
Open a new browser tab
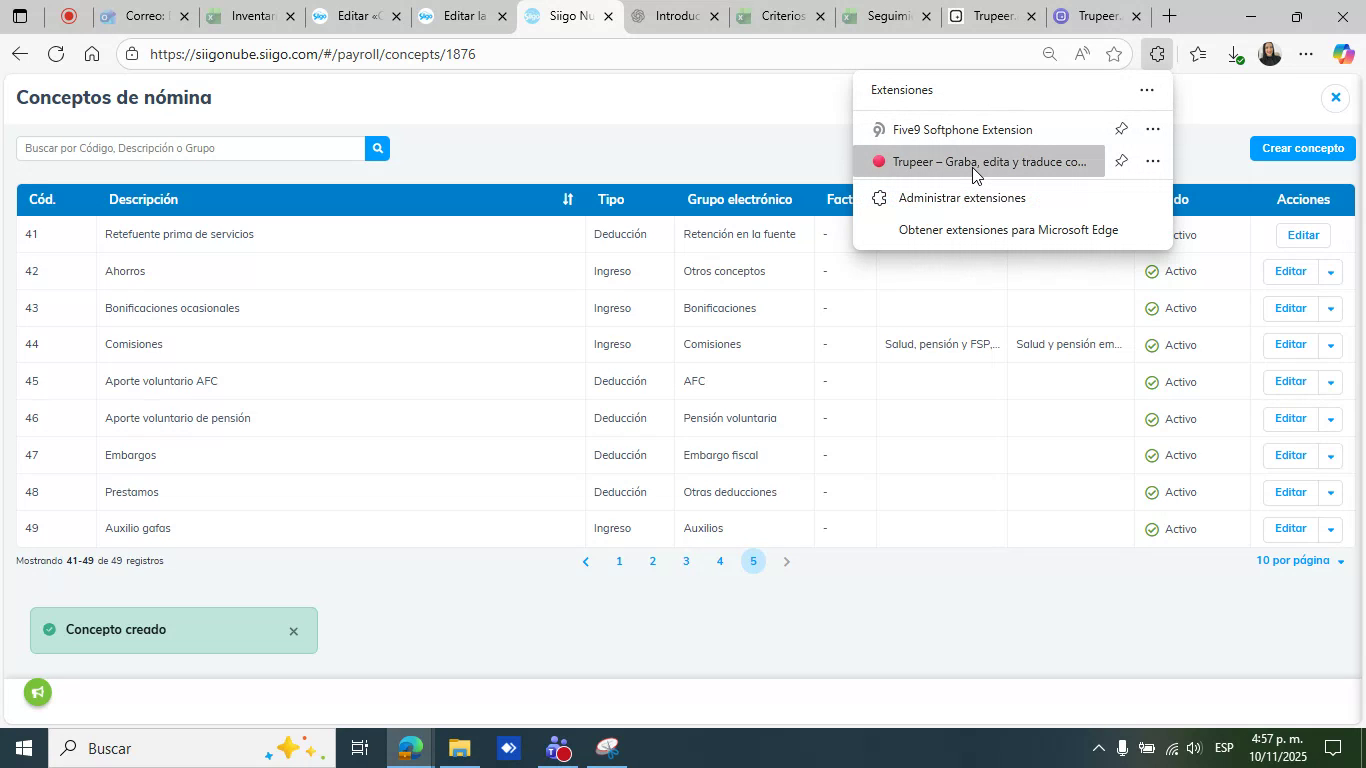pos(1168,16)
